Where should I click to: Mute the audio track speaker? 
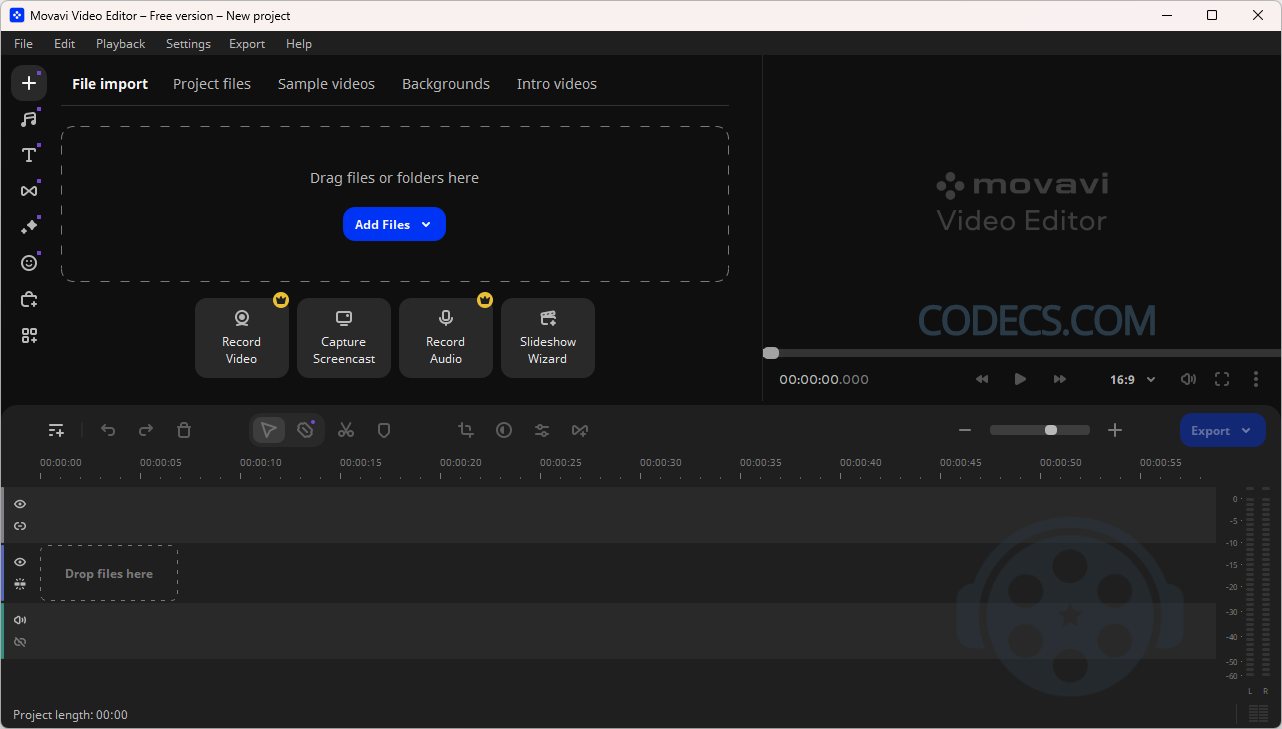coord(20,620)
